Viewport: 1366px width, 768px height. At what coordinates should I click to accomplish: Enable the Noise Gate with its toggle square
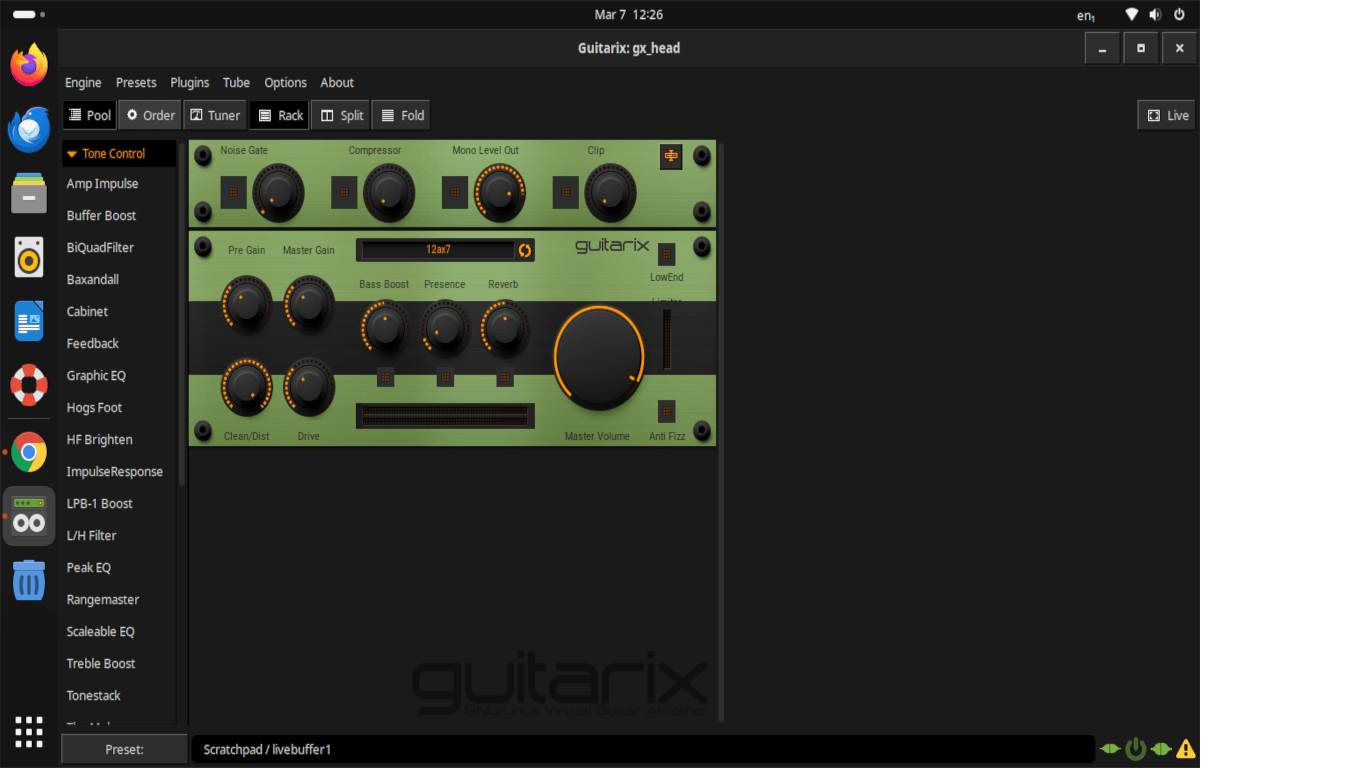233,192
